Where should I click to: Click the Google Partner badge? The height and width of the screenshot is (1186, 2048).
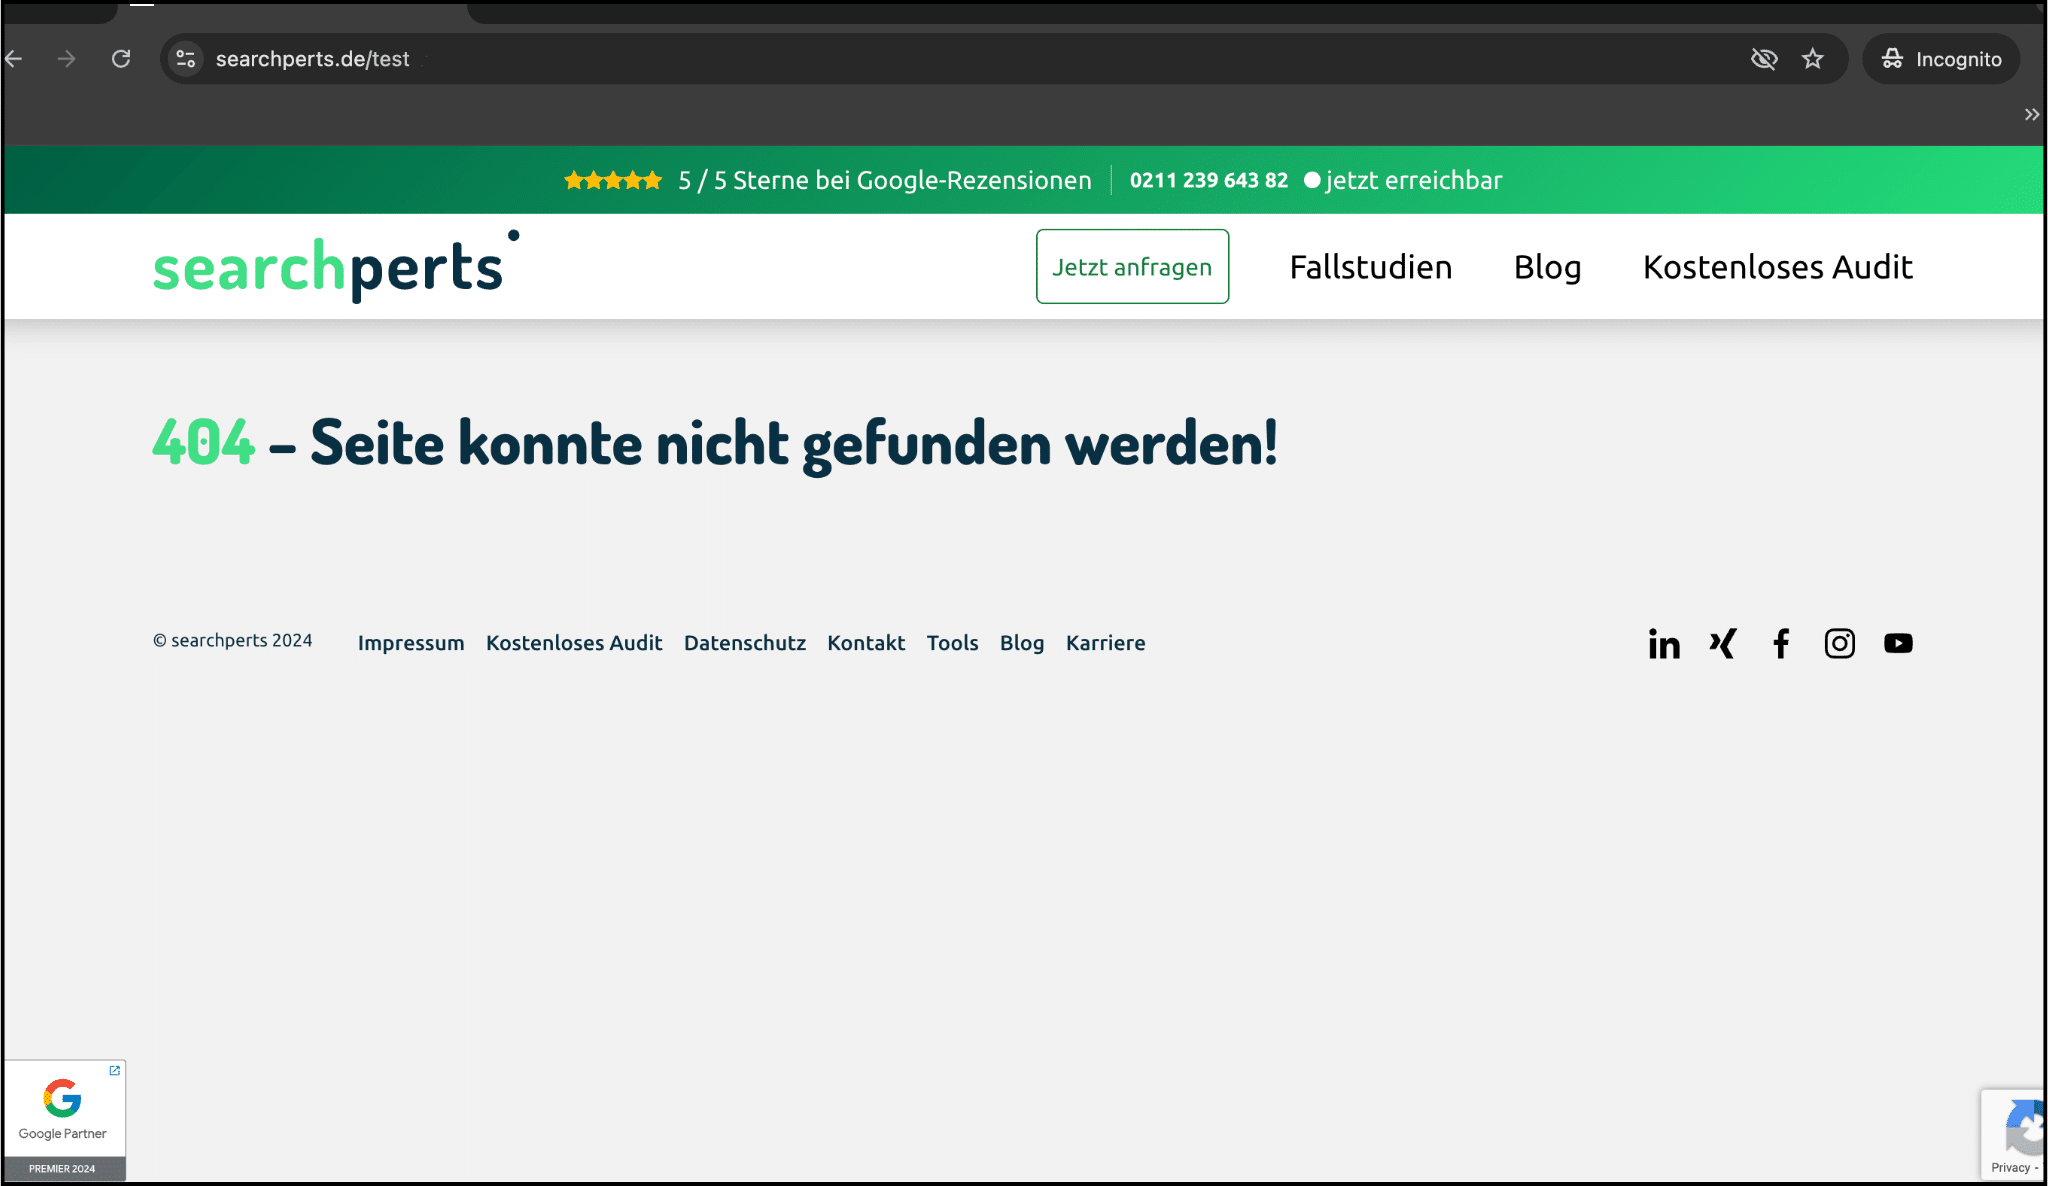tap(64, 1120)
